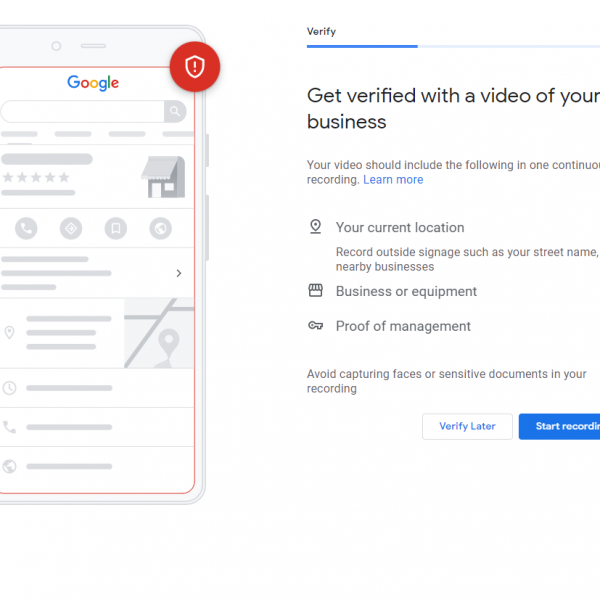The width and height of the screenshot is (600, 600).
Task: Click the search field in phone mockup
Action: (83, 111)
